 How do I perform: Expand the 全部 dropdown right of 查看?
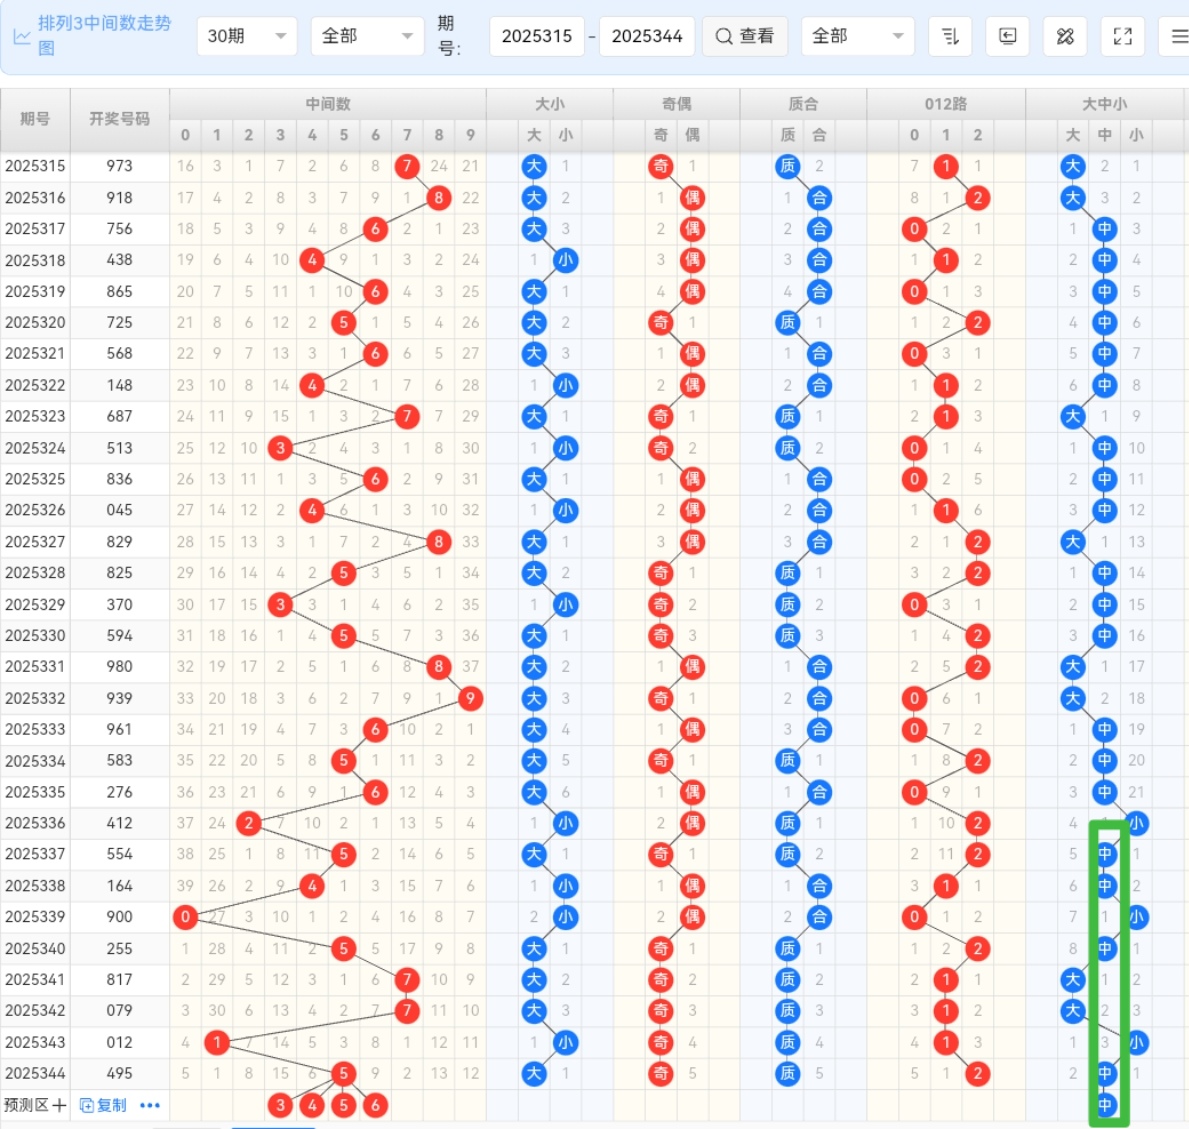tap(857, 36)
